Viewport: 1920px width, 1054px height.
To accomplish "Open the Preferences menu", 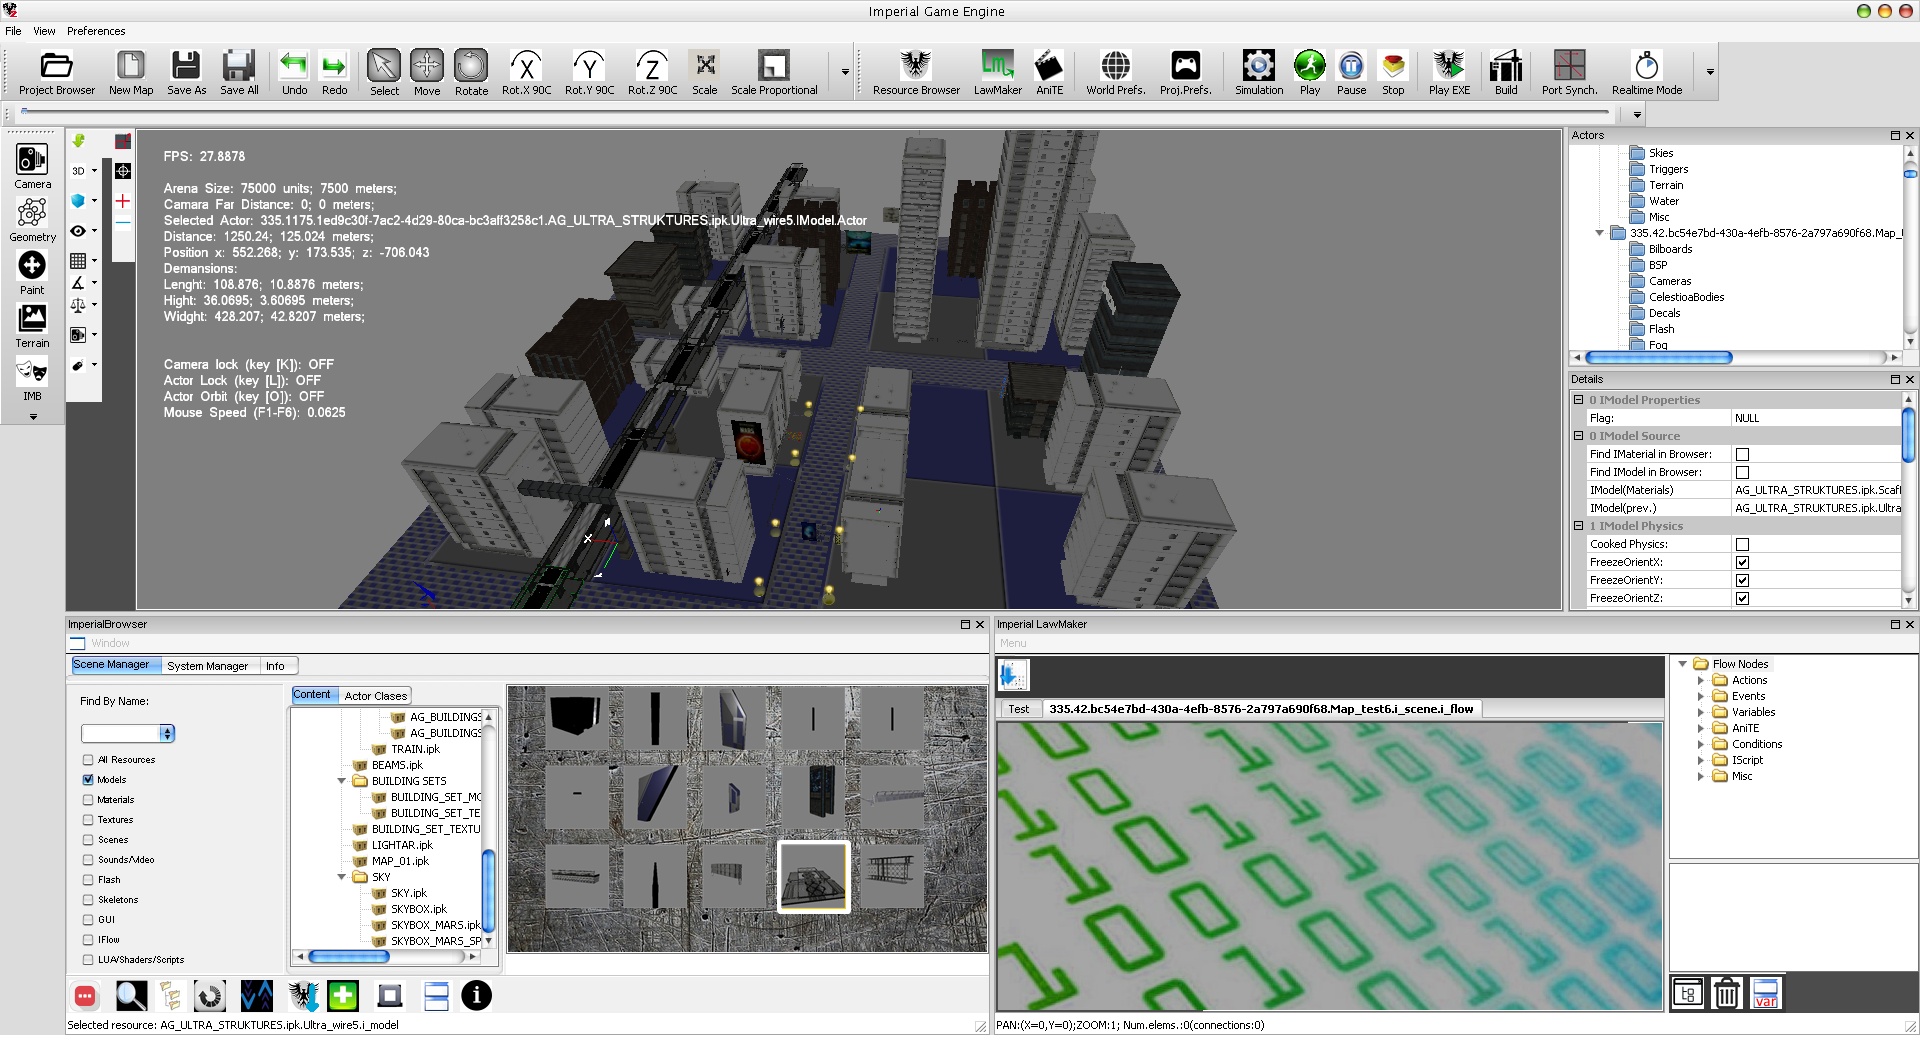I will click(96, 31).
